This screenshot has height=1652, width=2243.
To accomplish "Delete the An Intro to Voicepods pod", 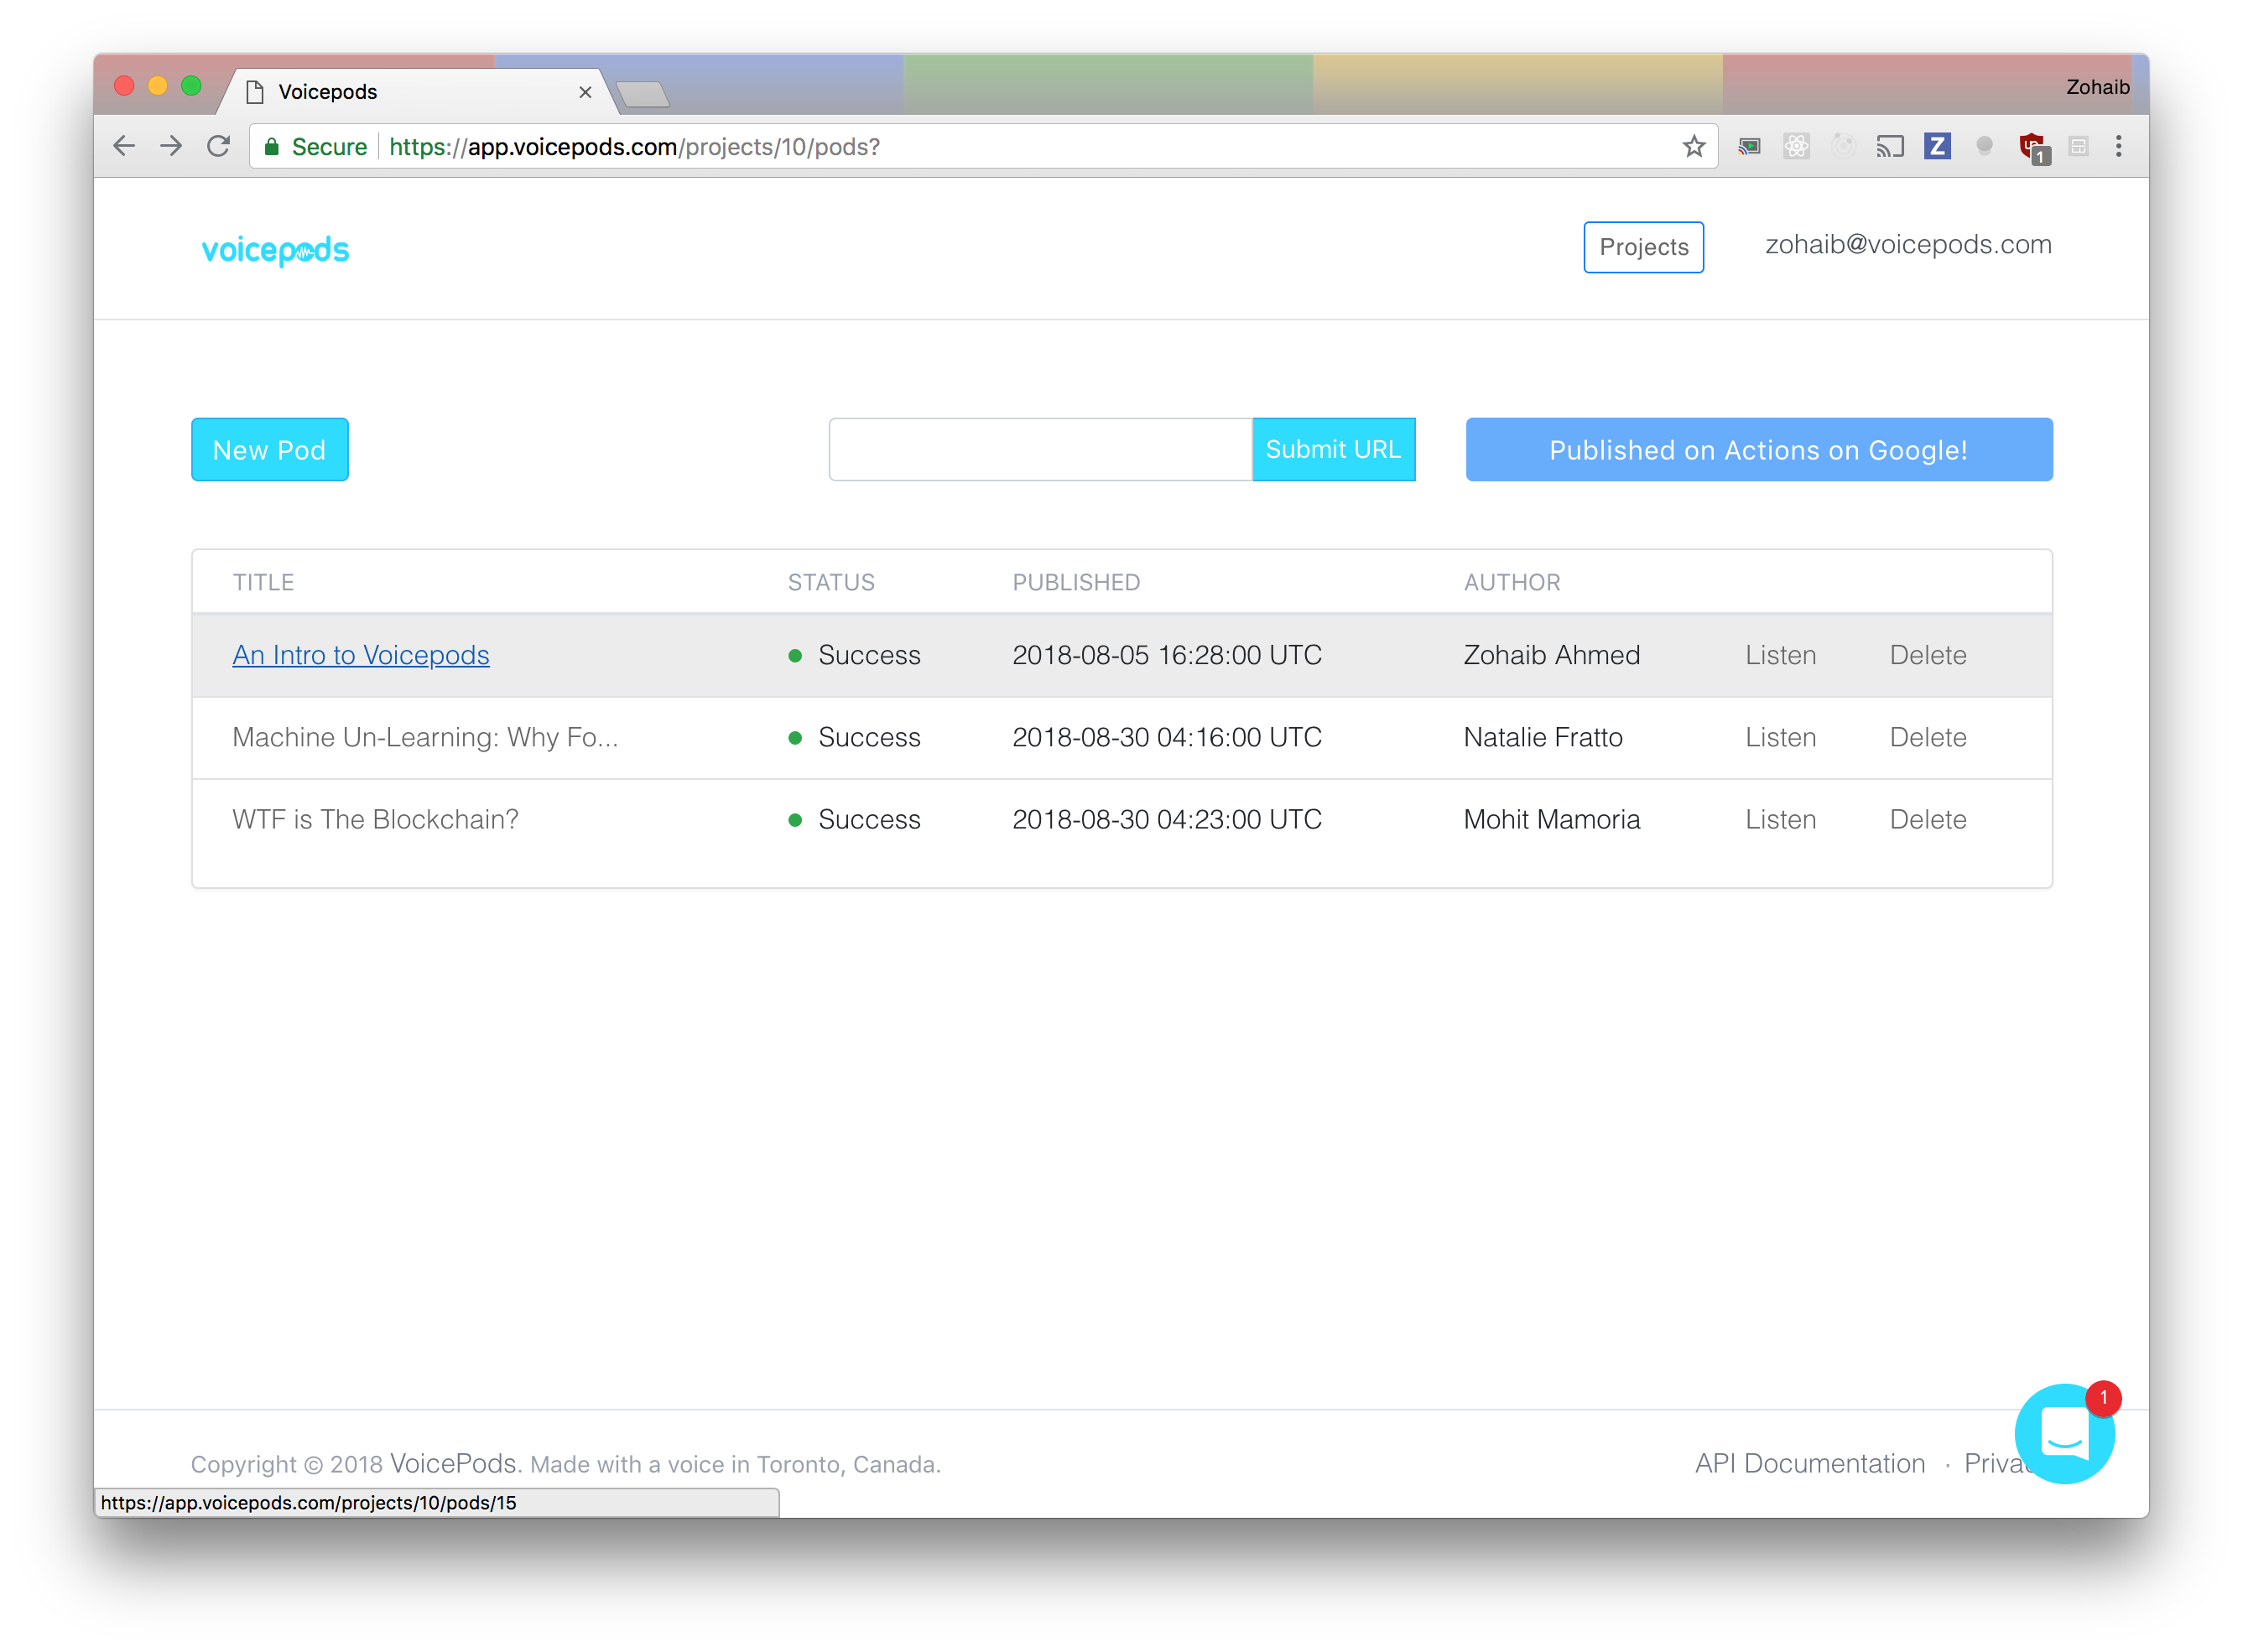I will (x=1927, y=655).
